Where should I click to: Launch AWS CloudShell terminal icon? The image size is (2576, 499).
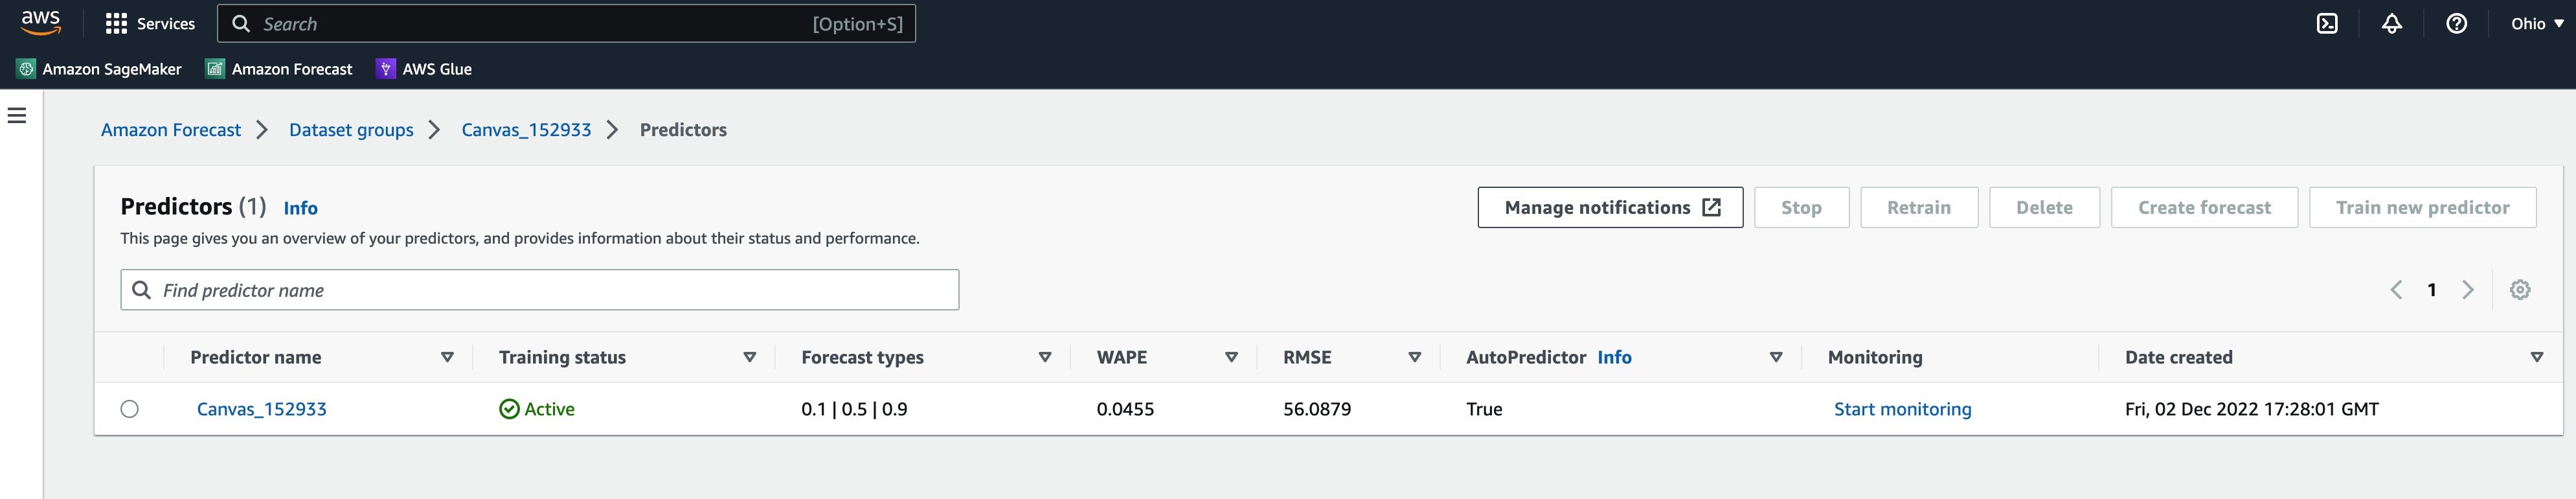point(2327,23)
